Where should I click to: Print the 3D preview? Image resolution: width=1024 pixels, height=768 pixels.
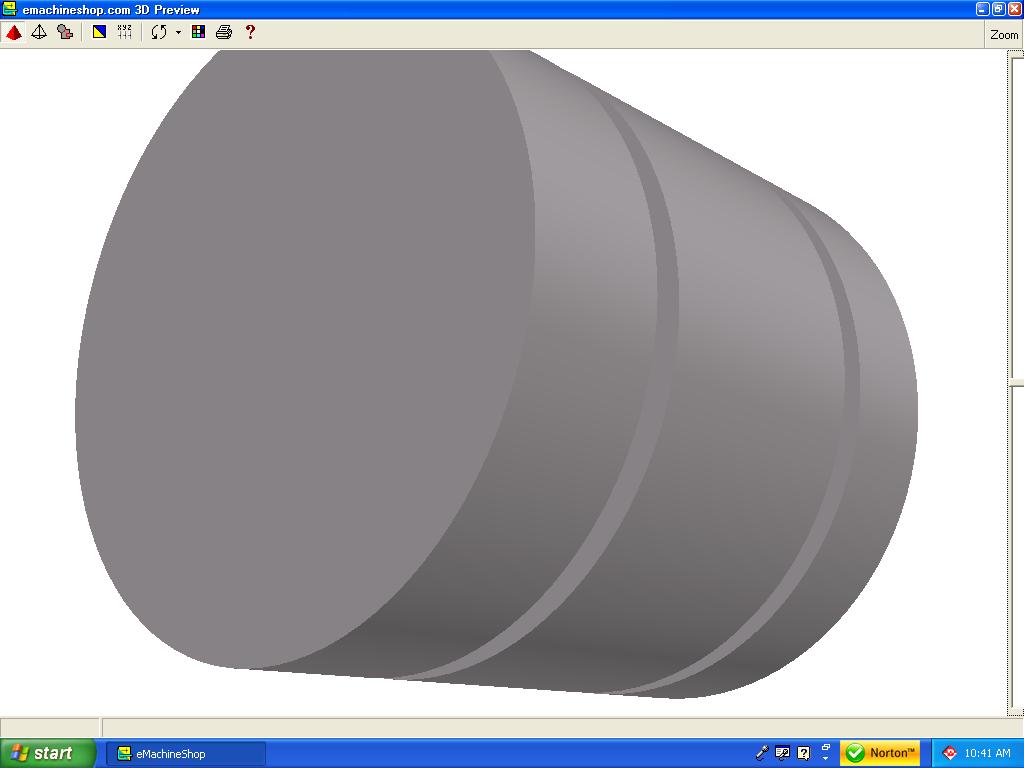pos(224,32)
